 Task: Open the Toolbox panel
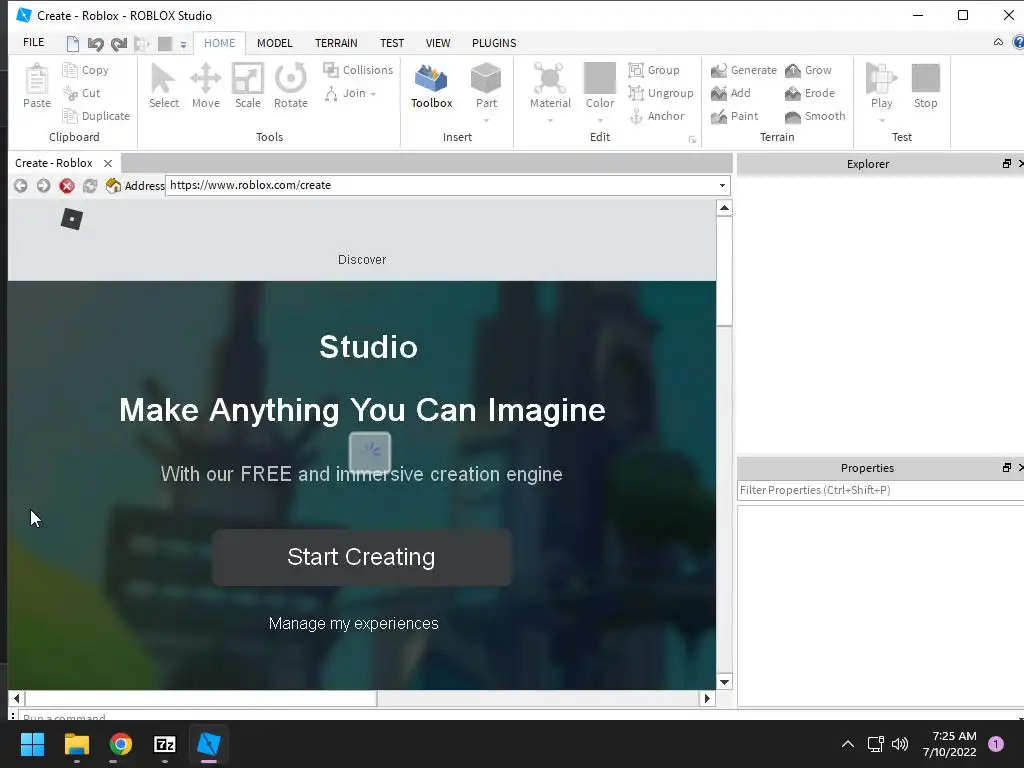click(431, 86)
